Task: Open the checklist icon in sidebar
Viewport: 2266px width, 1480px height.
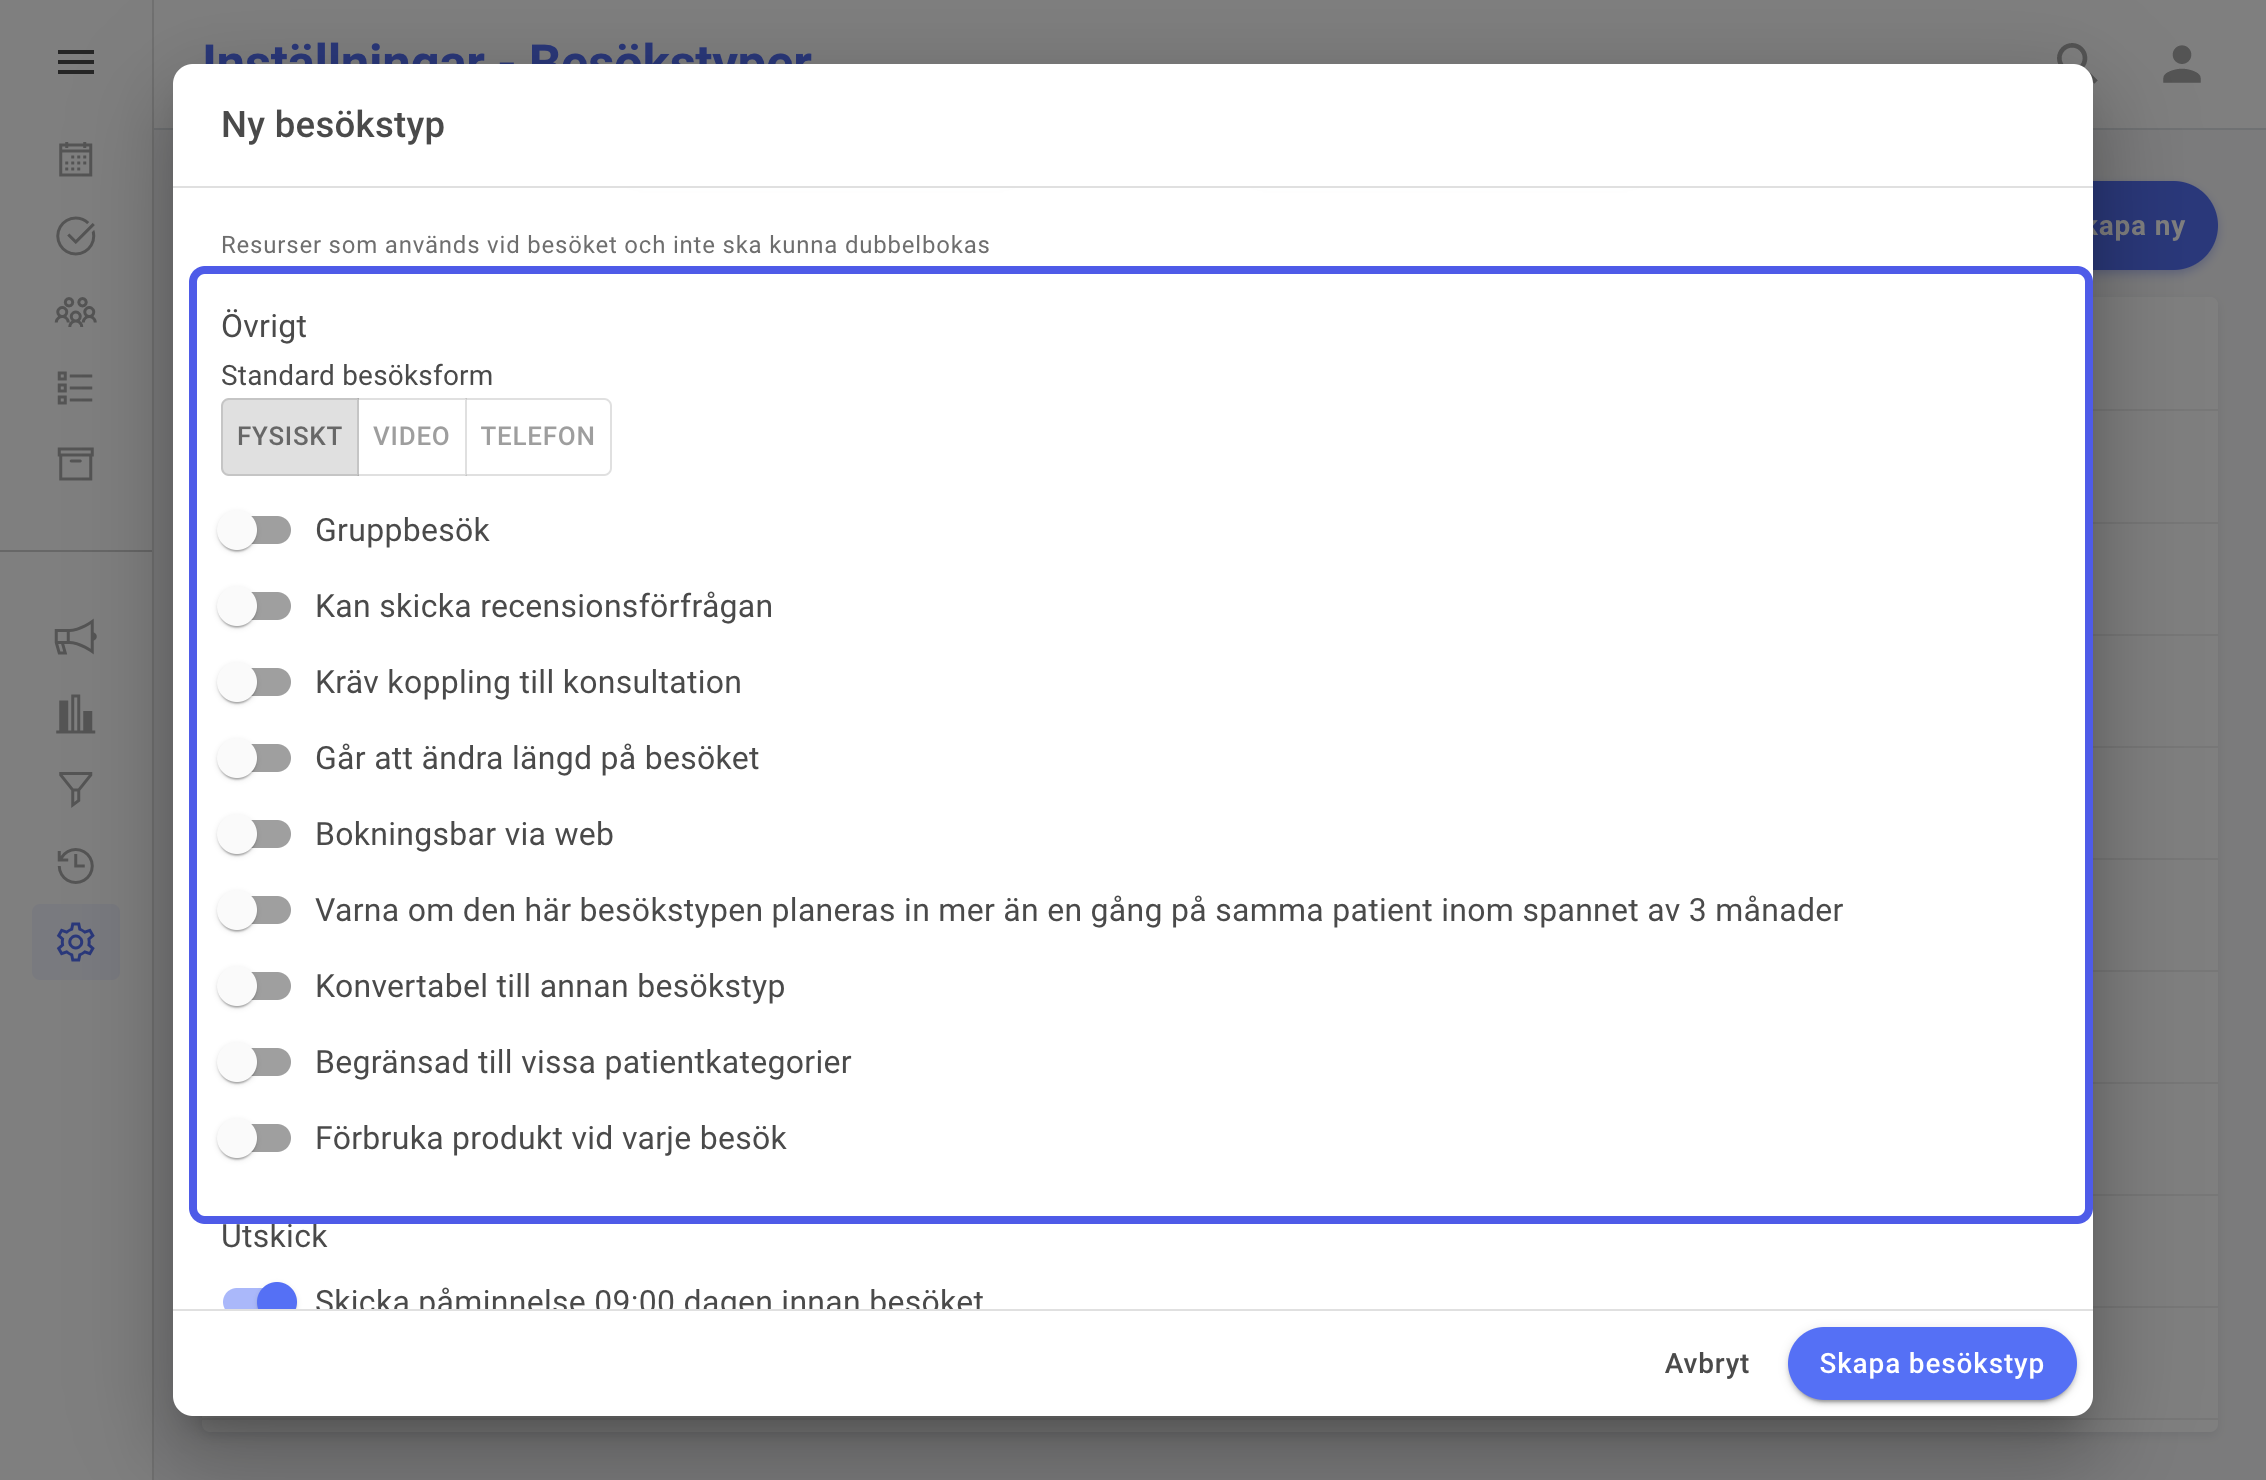Action: pyautogui.click(x=76, y=388)
